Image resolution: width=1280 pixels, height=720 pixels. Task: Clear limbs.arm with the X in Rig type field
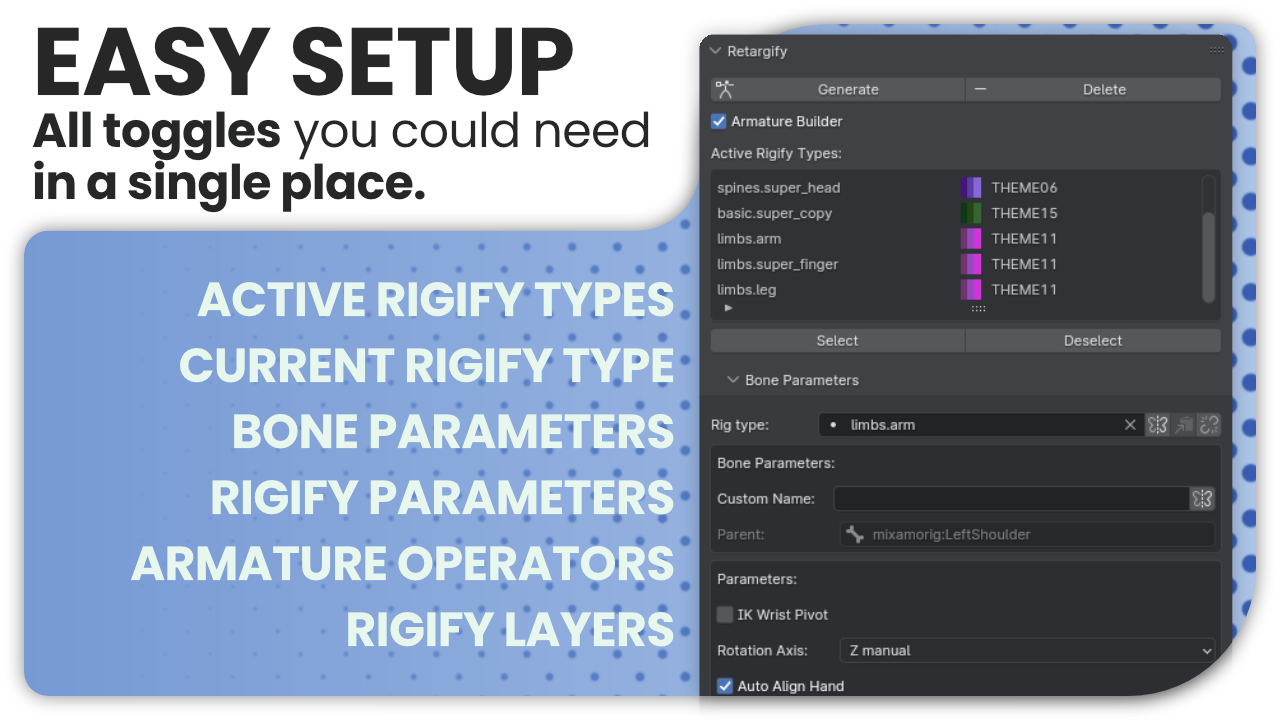tap(1130, 424)
